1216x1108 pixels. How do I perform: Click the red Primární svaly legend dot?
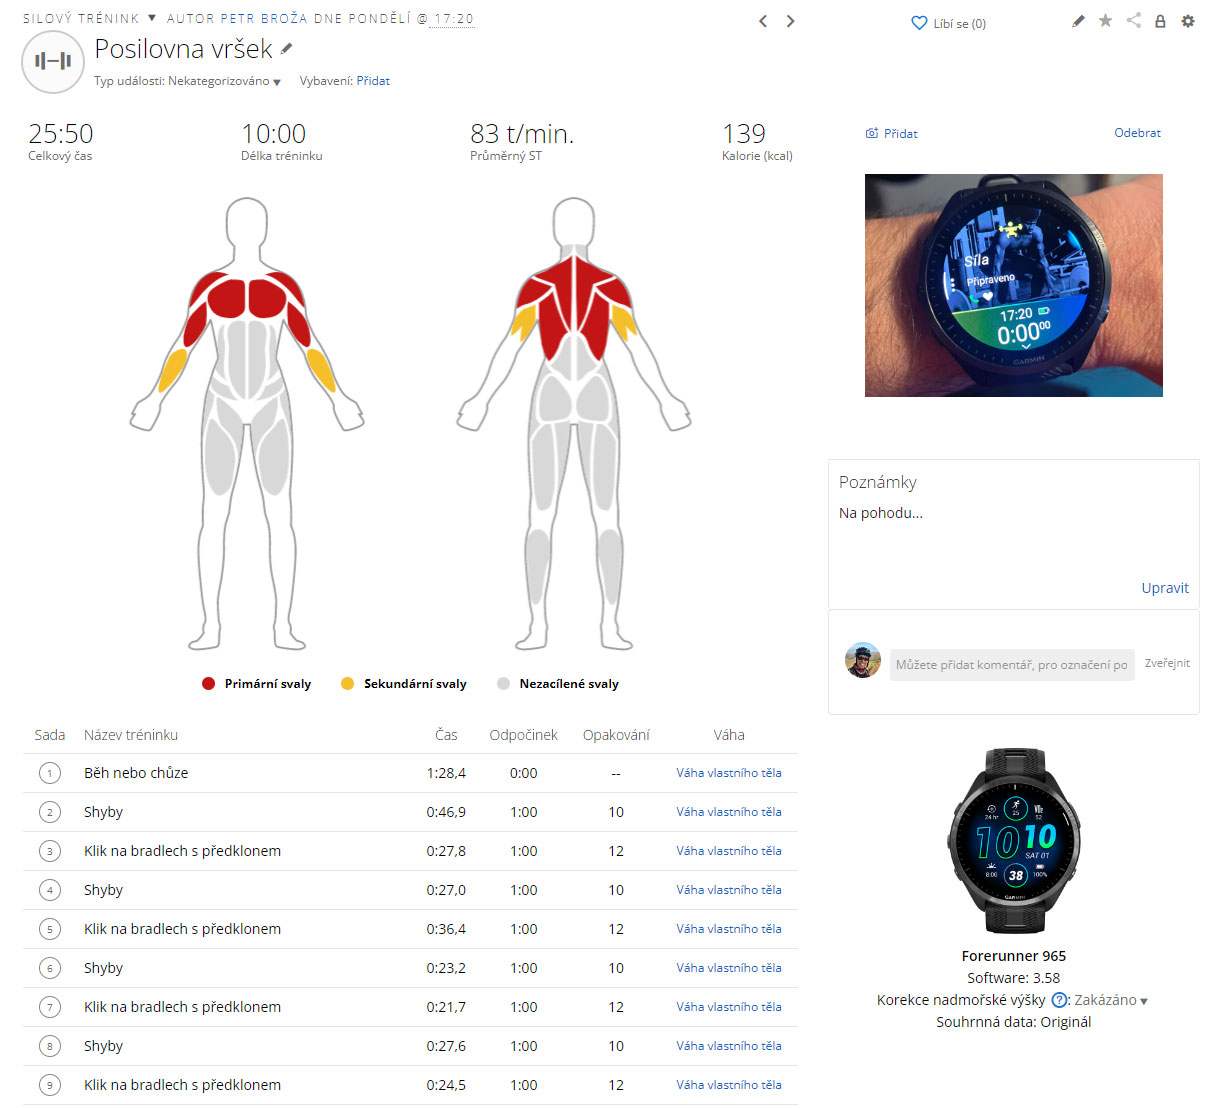click(208, 684)
